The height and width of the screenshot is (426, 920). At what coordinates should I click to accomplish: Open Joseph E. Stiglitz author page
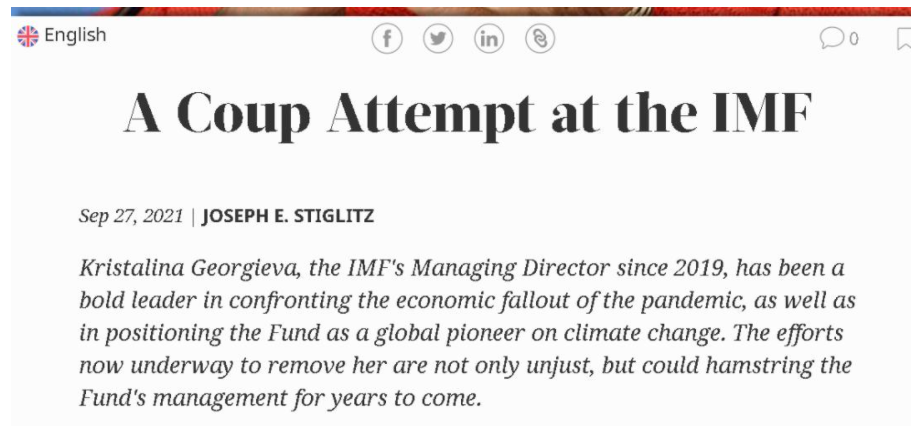point(288,216)
